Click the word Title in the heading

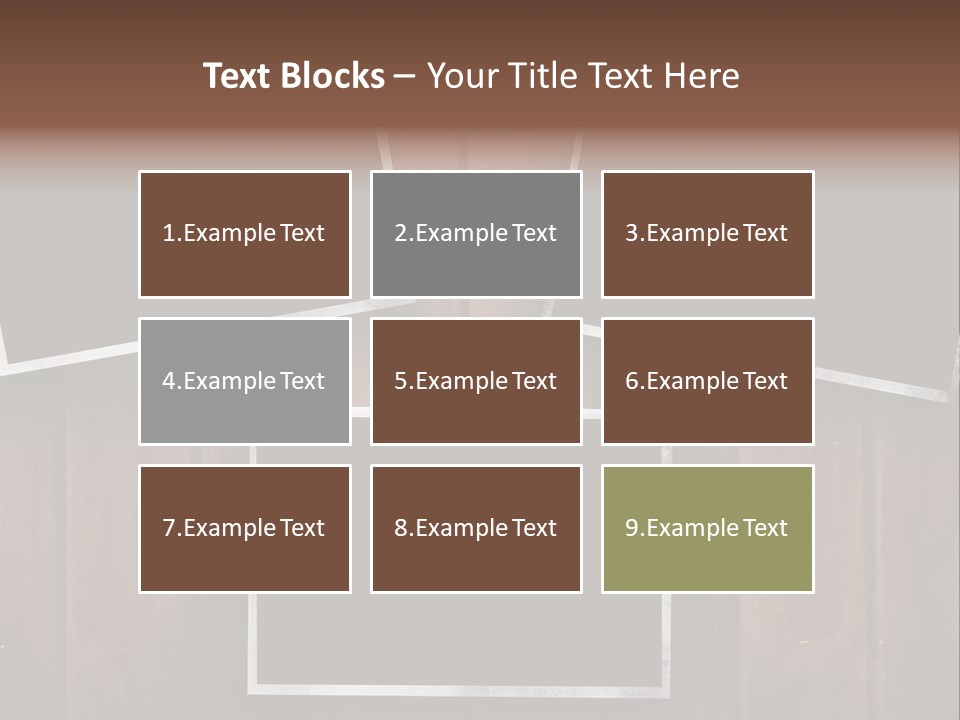(x=546, y=76)
